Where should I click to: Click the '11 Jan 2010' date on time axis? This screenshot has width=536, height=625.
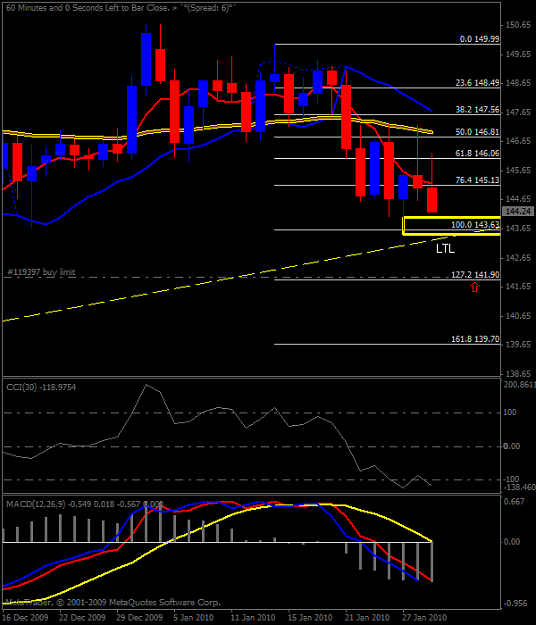coord(253,617)
